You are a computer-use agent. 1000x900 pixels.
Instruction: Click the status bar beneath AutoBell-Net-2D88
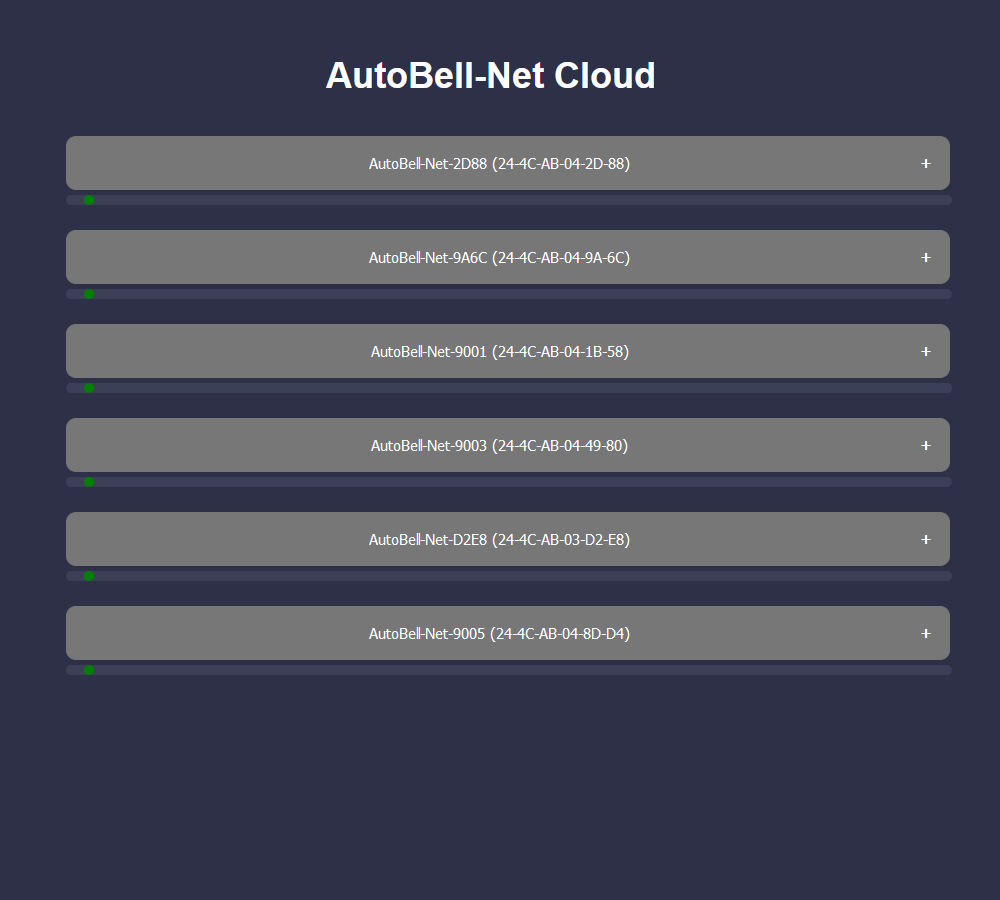[509, 200]
